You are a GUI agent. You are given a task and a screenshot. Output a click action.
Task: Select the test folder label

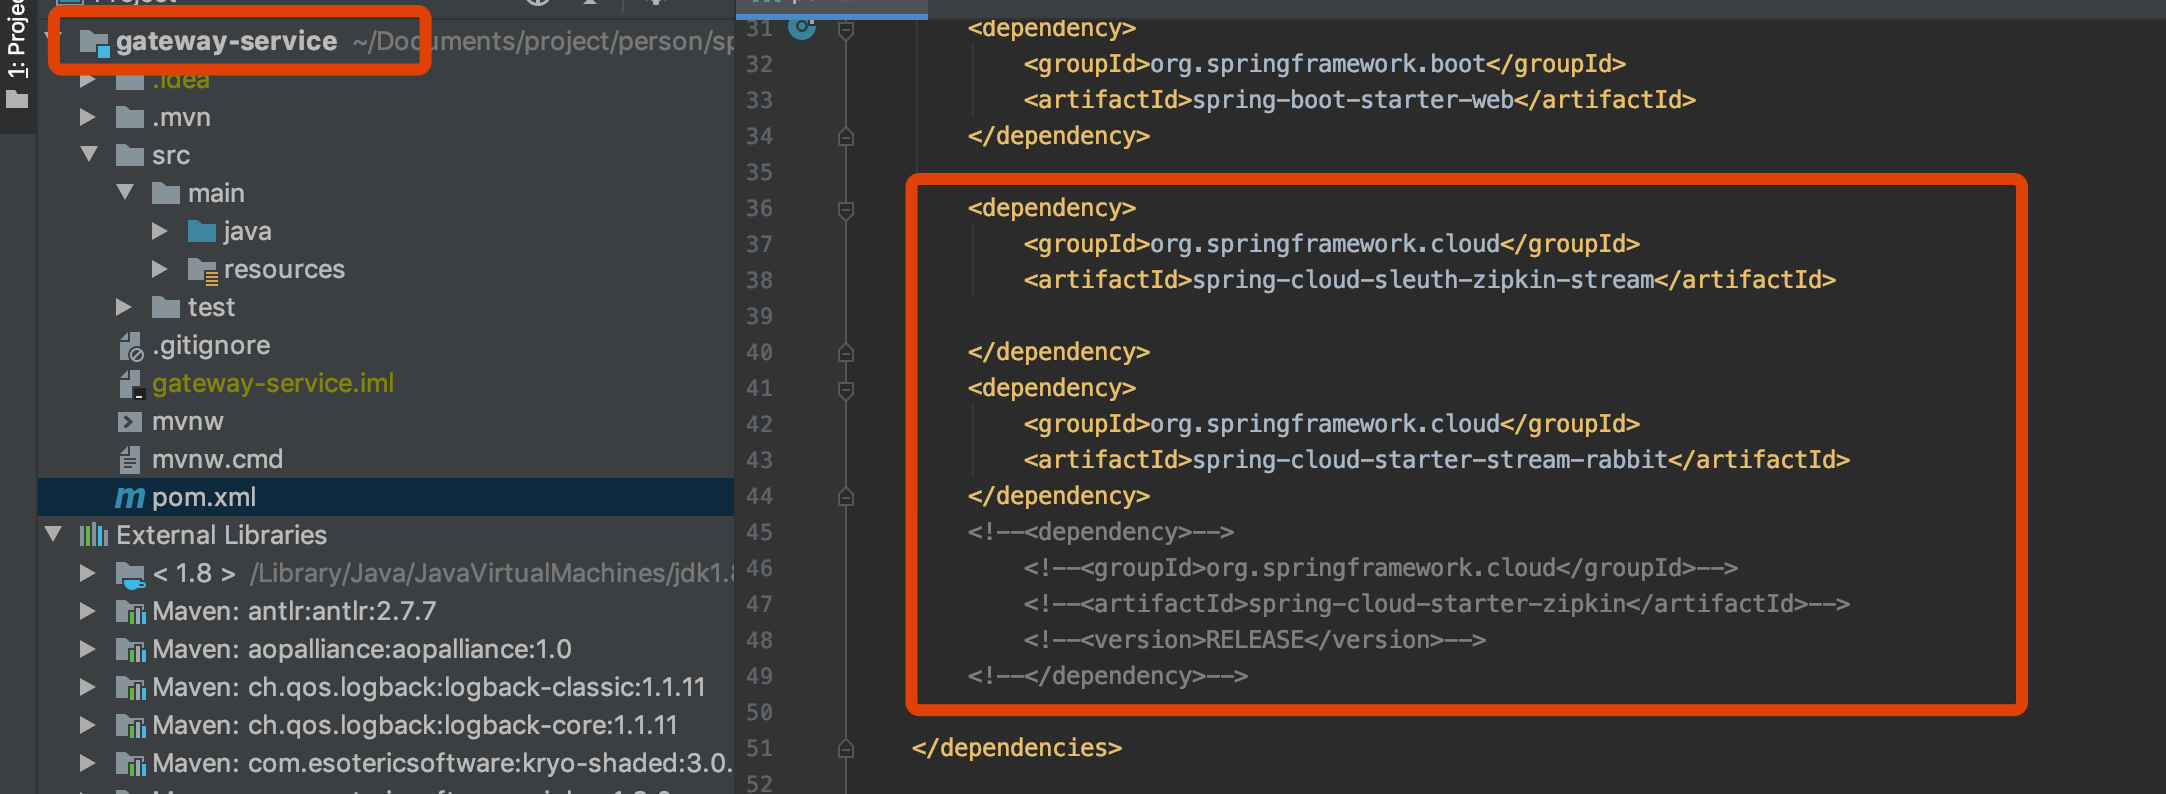(x=211, y=307)
